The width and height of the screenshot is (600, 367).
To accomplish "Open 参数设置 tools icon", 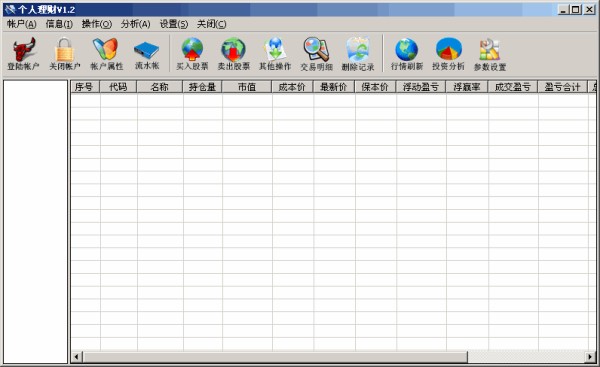I will pyautogui.click(x=490, y=54).
